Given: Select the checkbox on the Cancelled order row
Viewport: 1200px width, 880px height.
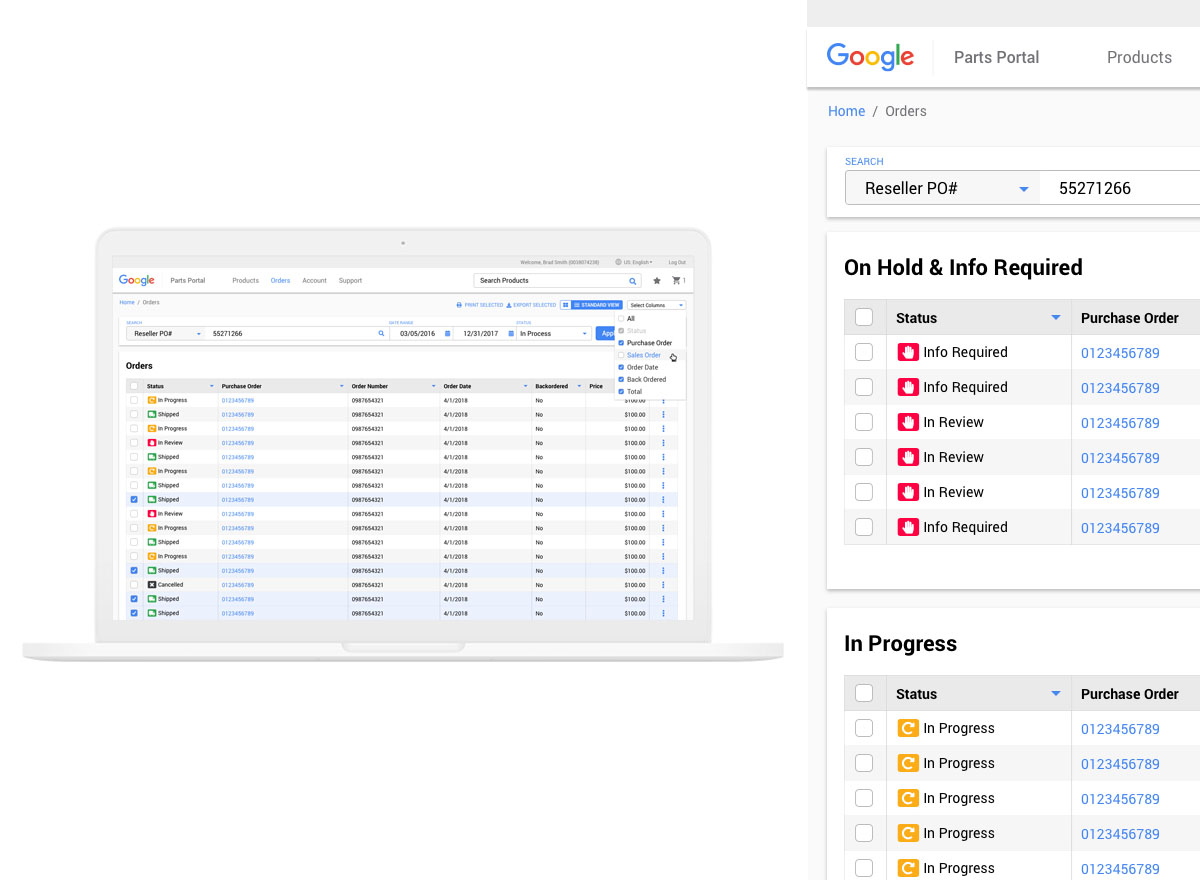Looking at the screenshot, I should coord(134,585).
